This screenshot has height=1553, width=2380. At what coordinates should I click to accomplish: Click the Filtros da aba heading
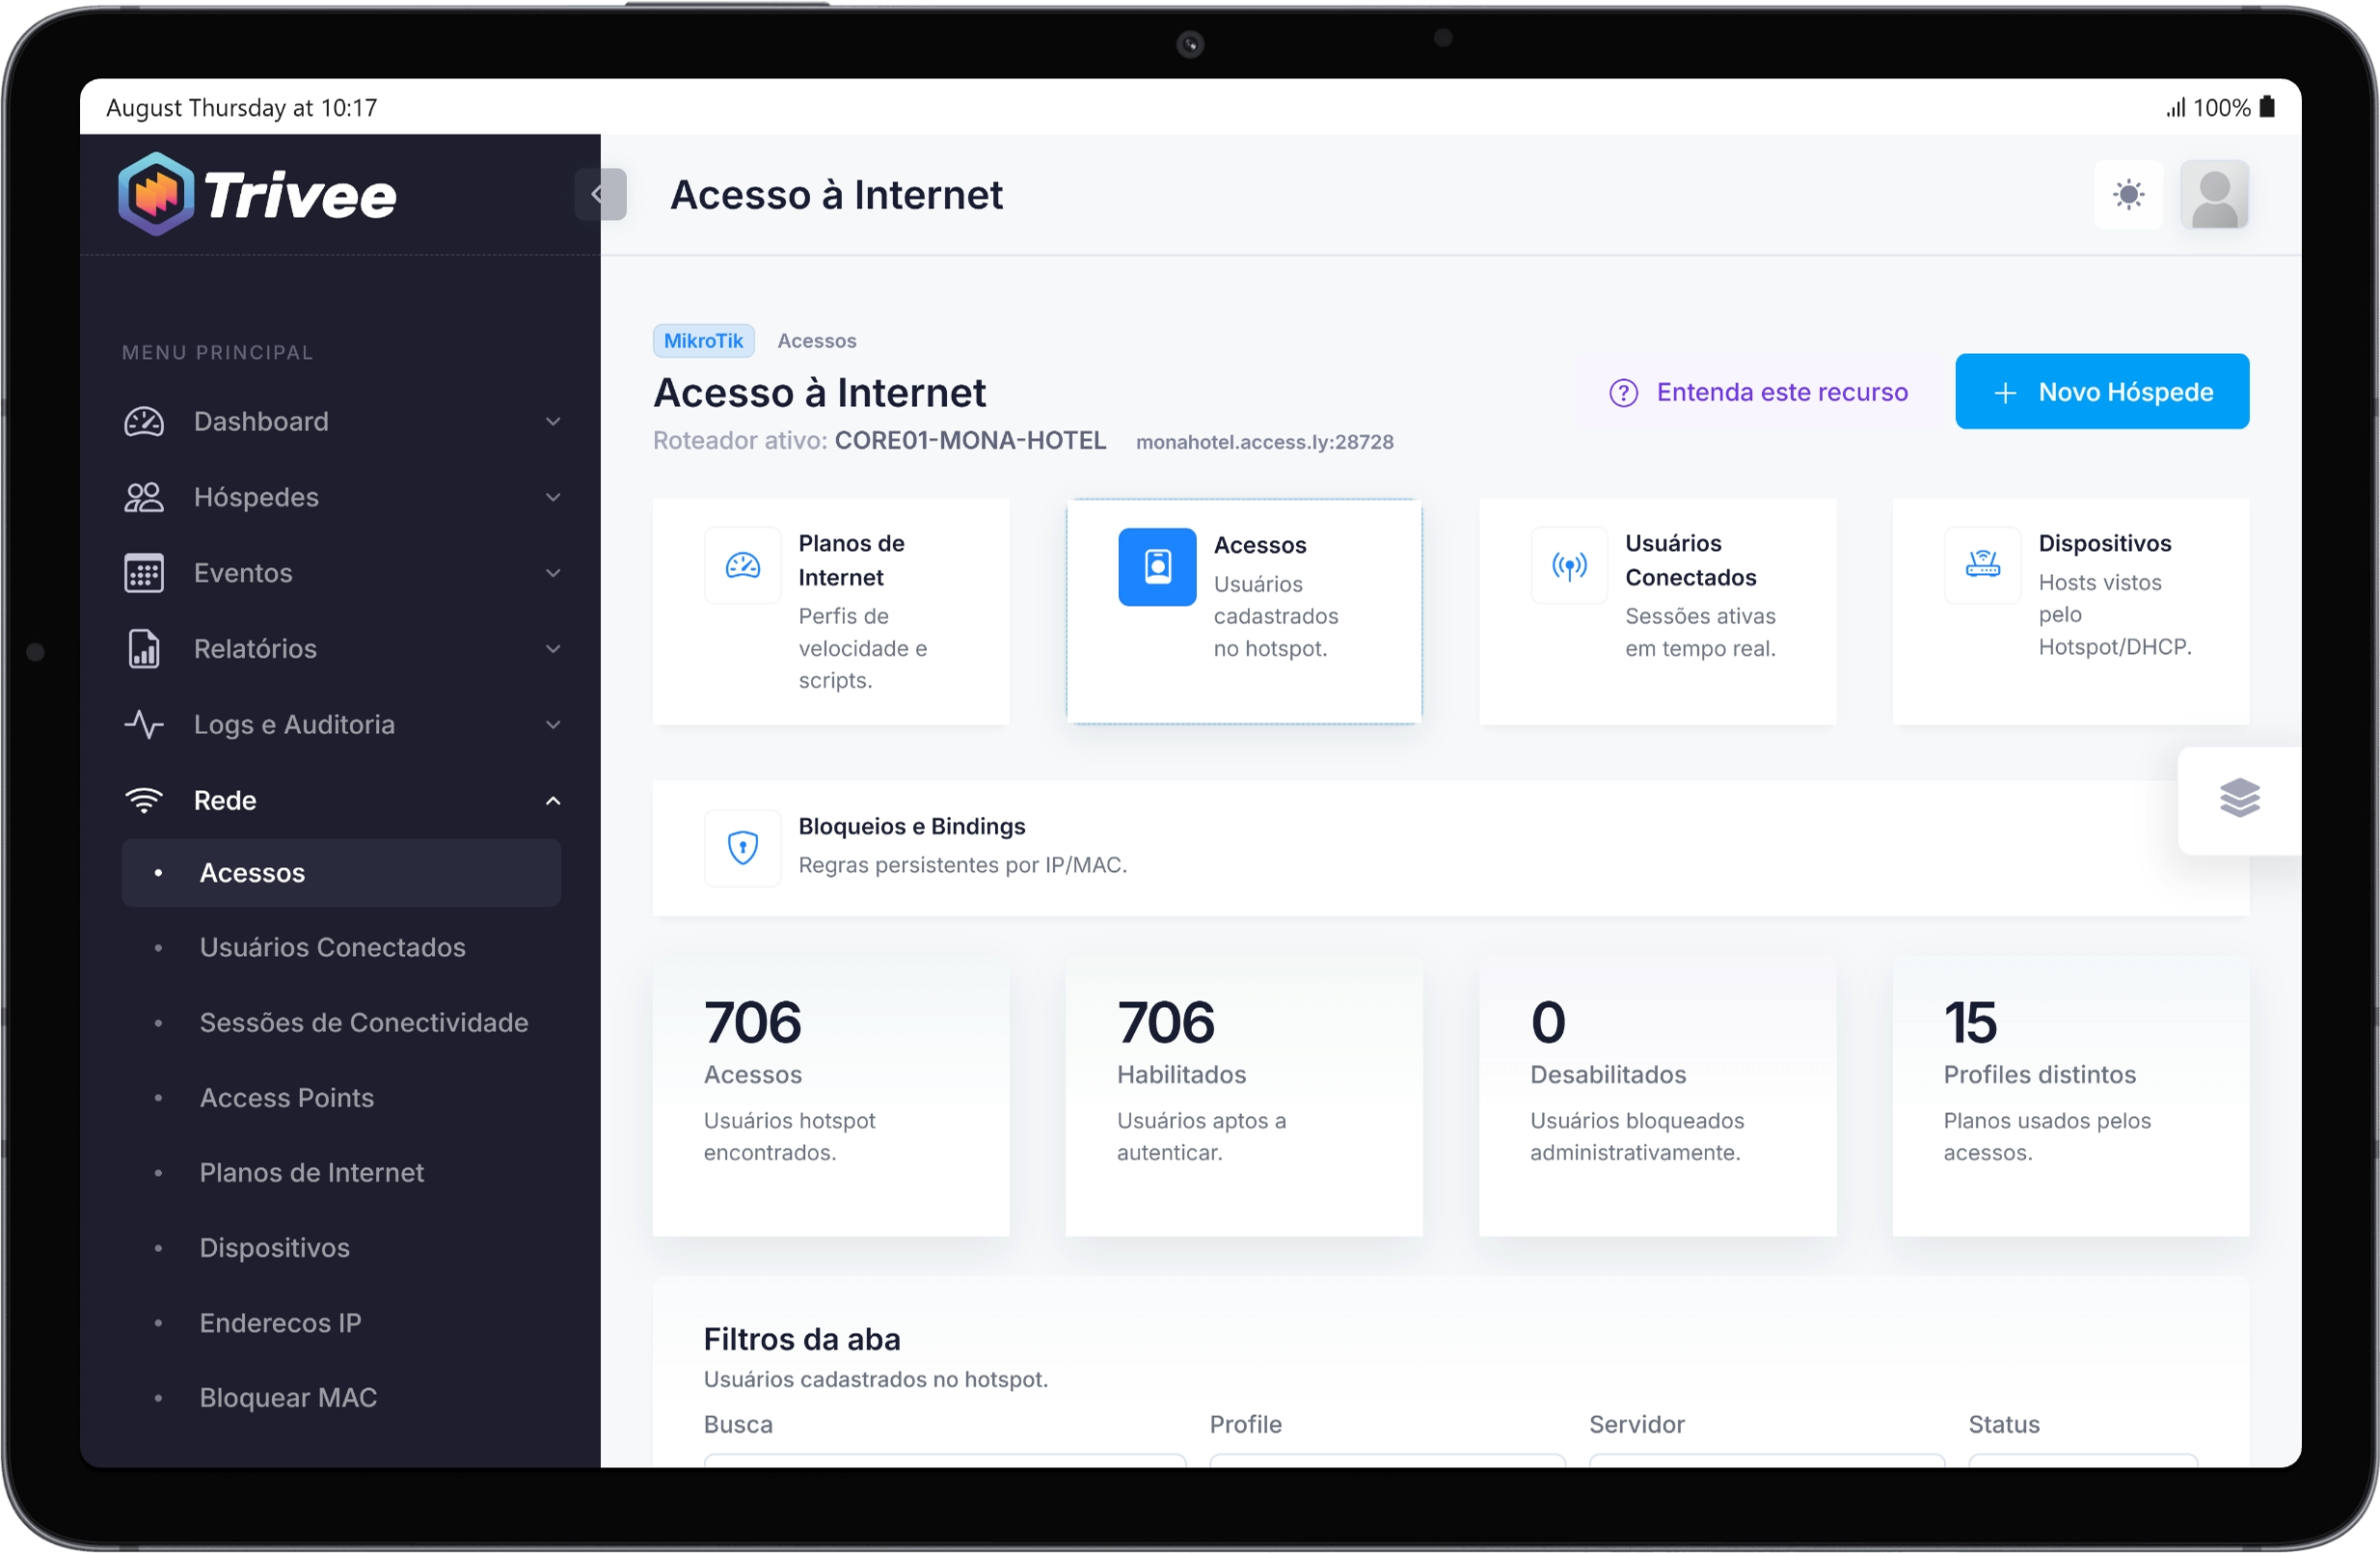click(802, 1340)
